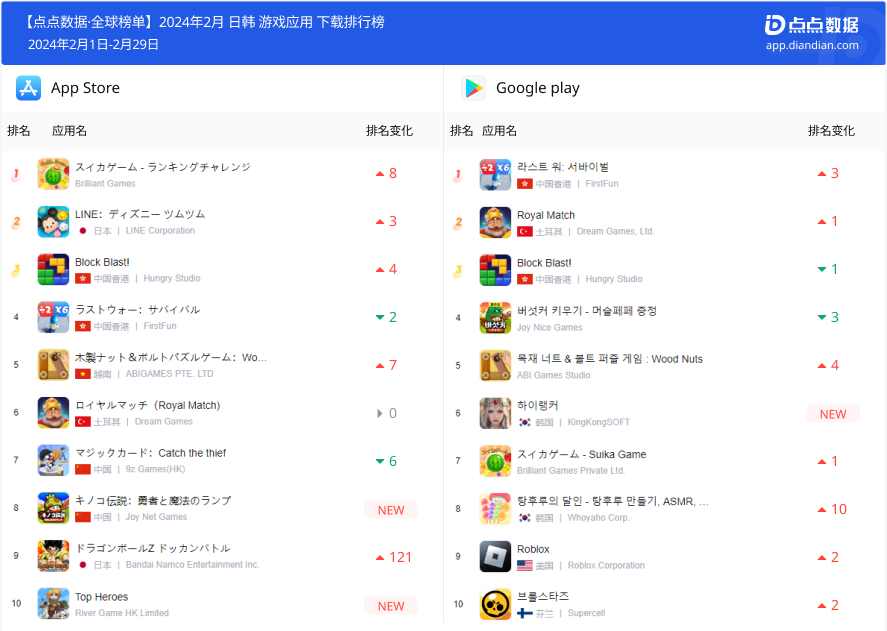Screen dimensions: 887x631
Task: Click KingKongSOFT game icon at rank 6
Action: coord(495,413)
